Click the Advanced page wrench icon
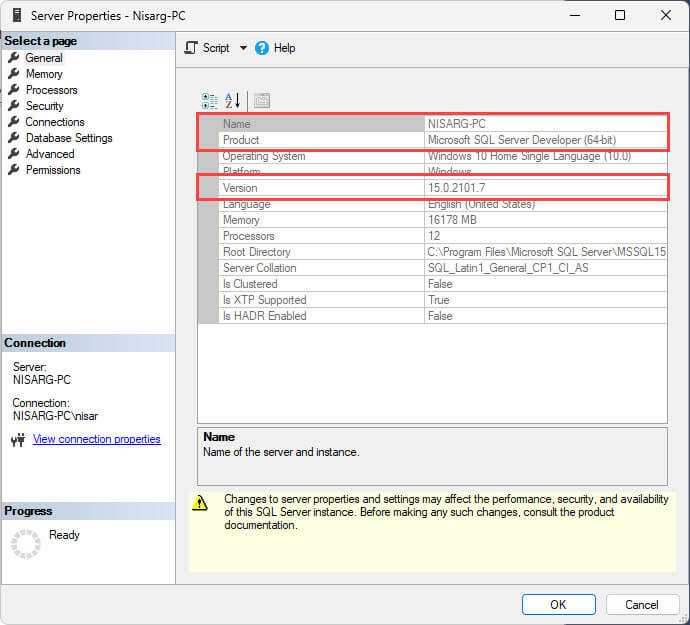The image size is (690, 625). pyautogui.click(x=14, y=153)
